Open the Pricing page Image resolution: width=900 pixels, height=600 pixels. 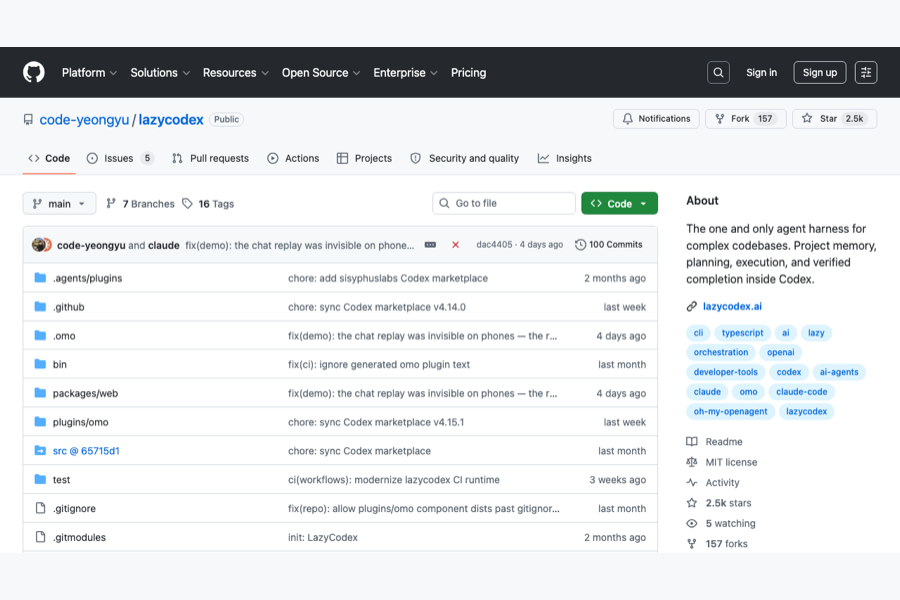[x=468, y=73]
